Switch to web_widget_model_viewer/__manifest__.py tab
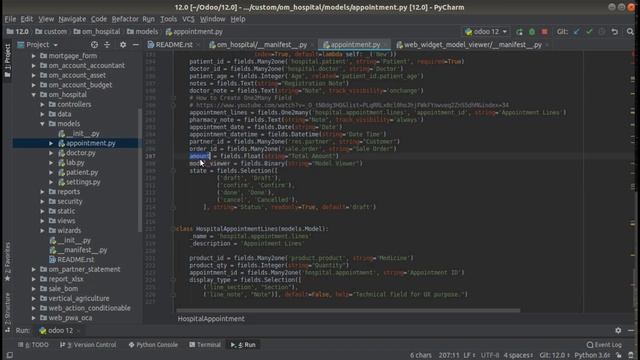640x360 pixels. 472,45
